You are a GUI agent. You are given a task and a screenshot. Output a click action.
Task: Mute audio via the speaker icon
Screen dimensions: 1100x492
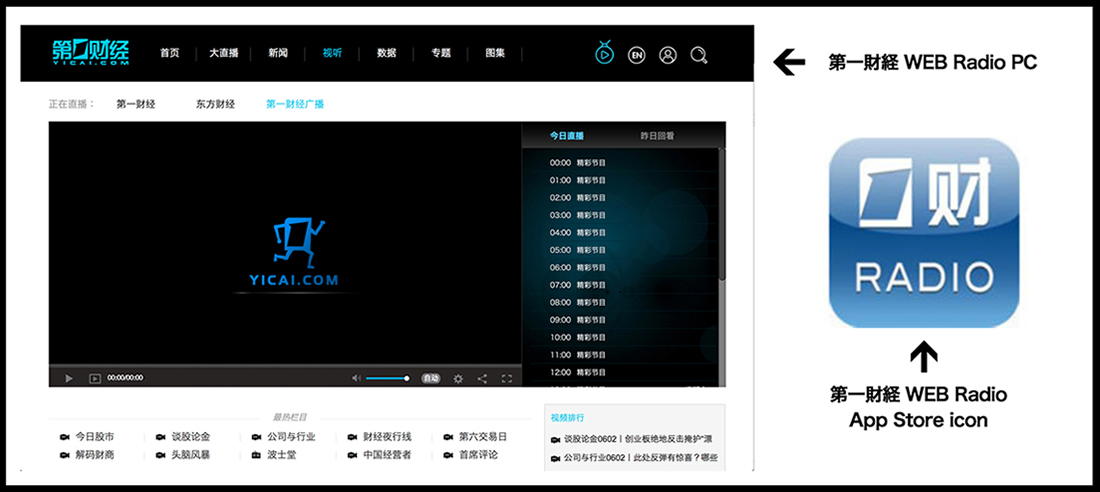pos(356,378)
